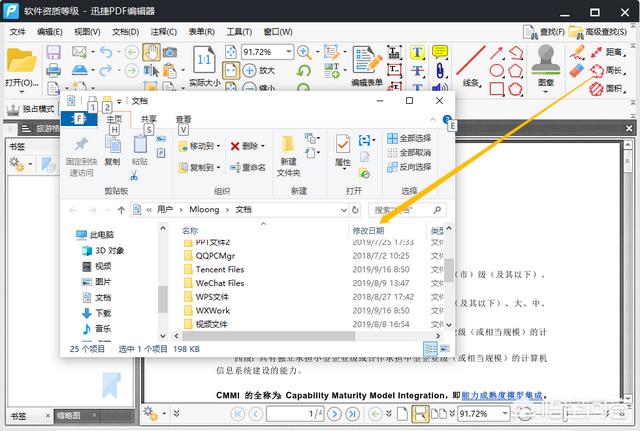
Task: Select 下载 in the navigation pane
Action: tap(103, 313)
